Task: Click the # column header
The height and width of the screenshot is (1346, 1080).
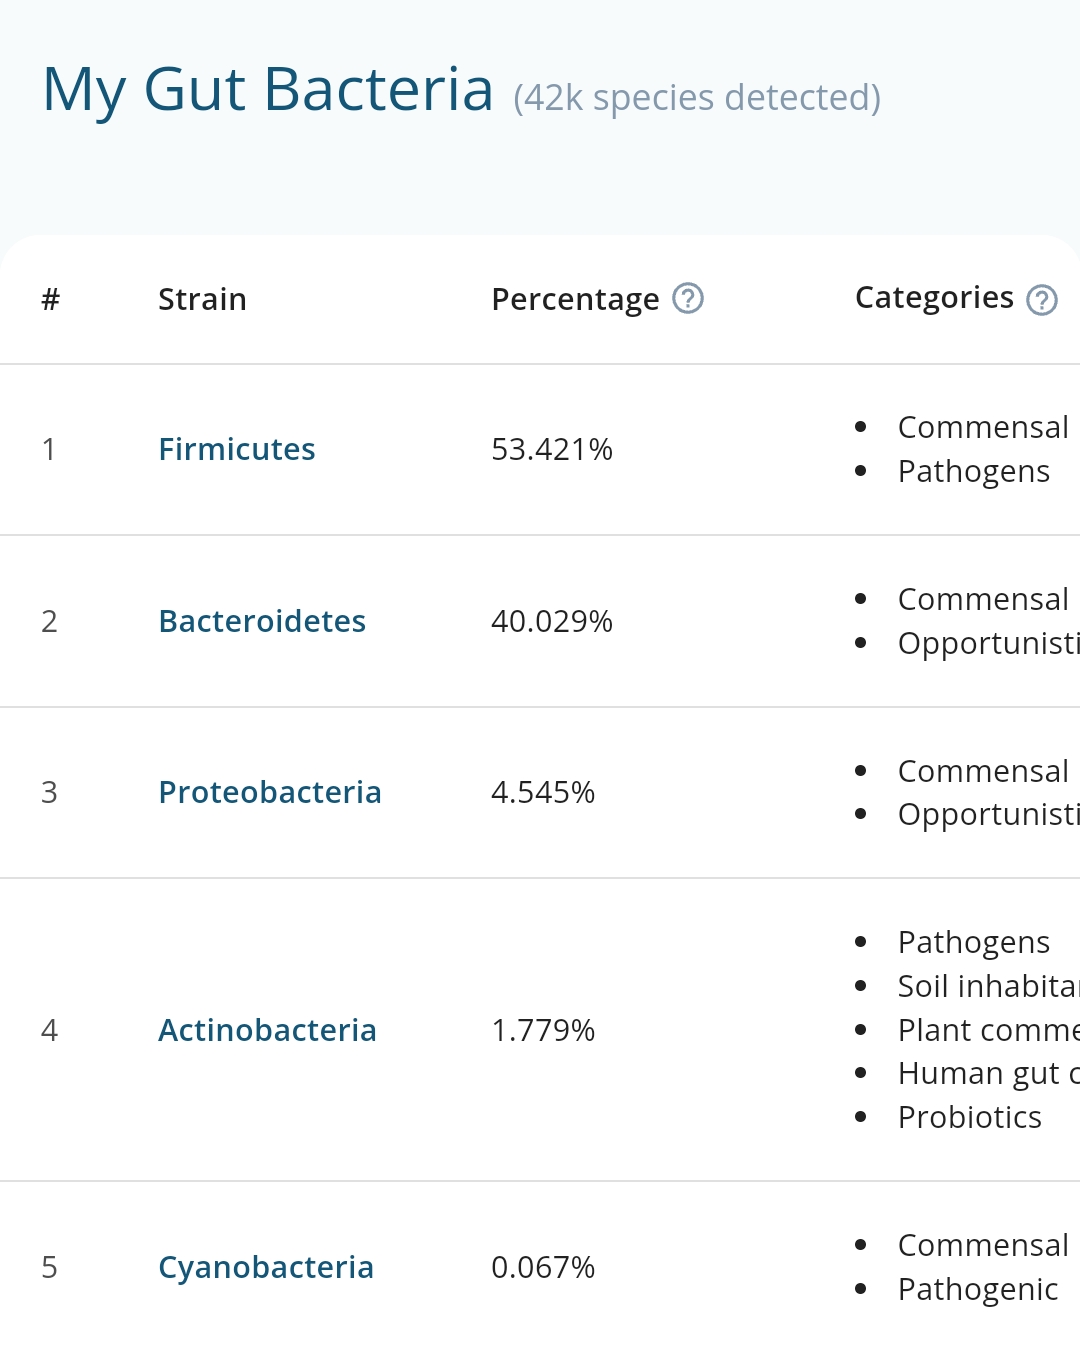Action: click(51, 299)
